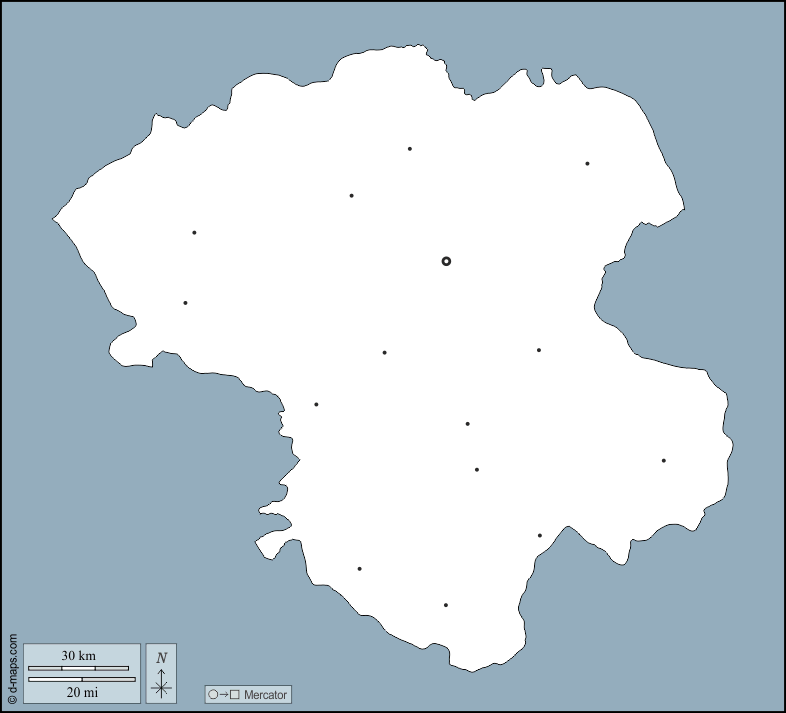Select the northernmost city dot
786x713 pixels.
pyautogui.click(x=410, y=149)
